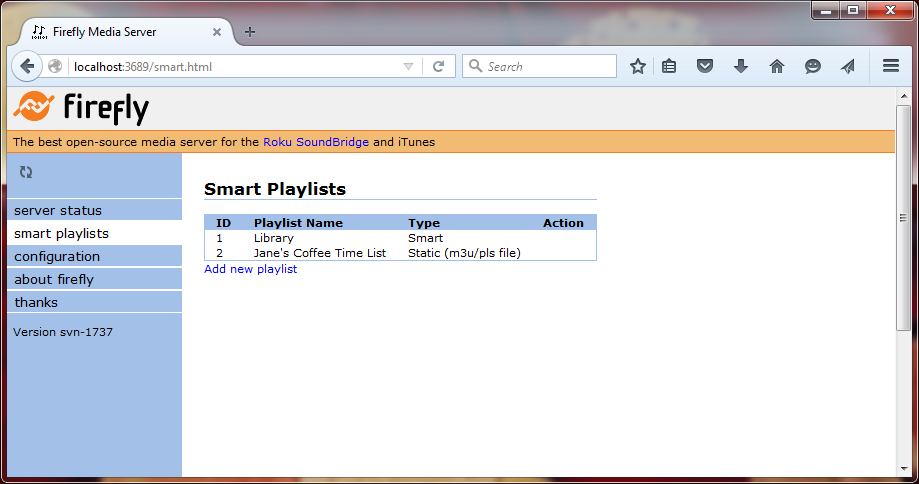Go to the browser Home icon
919x484 pixels.
[776, 66]
